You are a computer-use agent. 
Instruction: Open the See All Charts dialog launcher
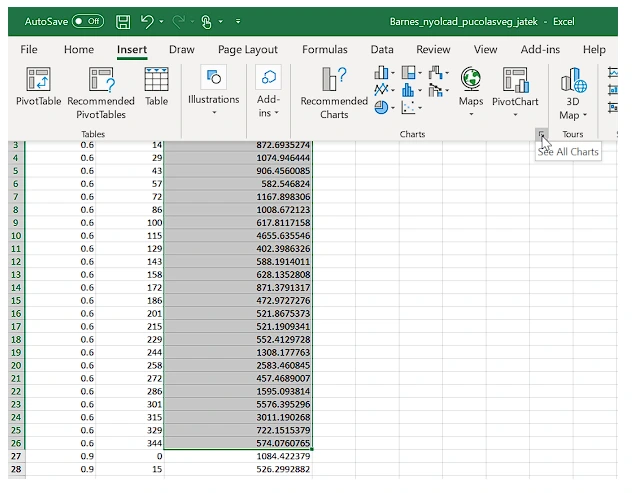[541, 134]
